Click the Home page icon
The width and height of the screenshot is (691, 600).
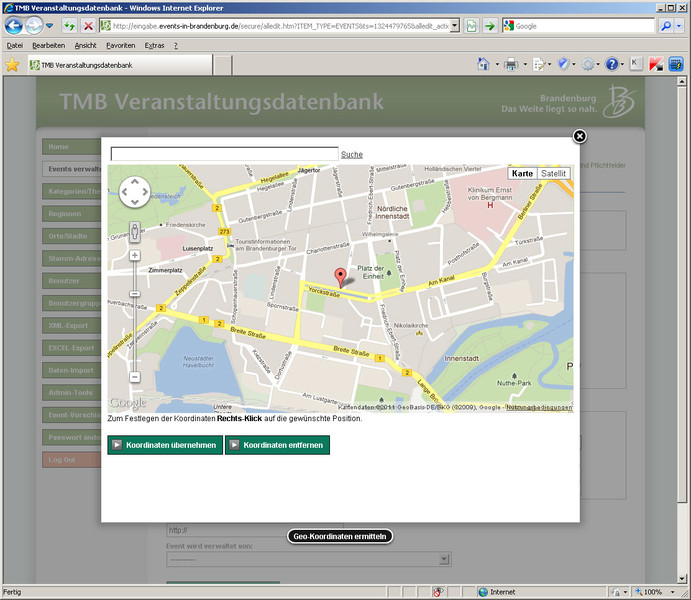483,64
